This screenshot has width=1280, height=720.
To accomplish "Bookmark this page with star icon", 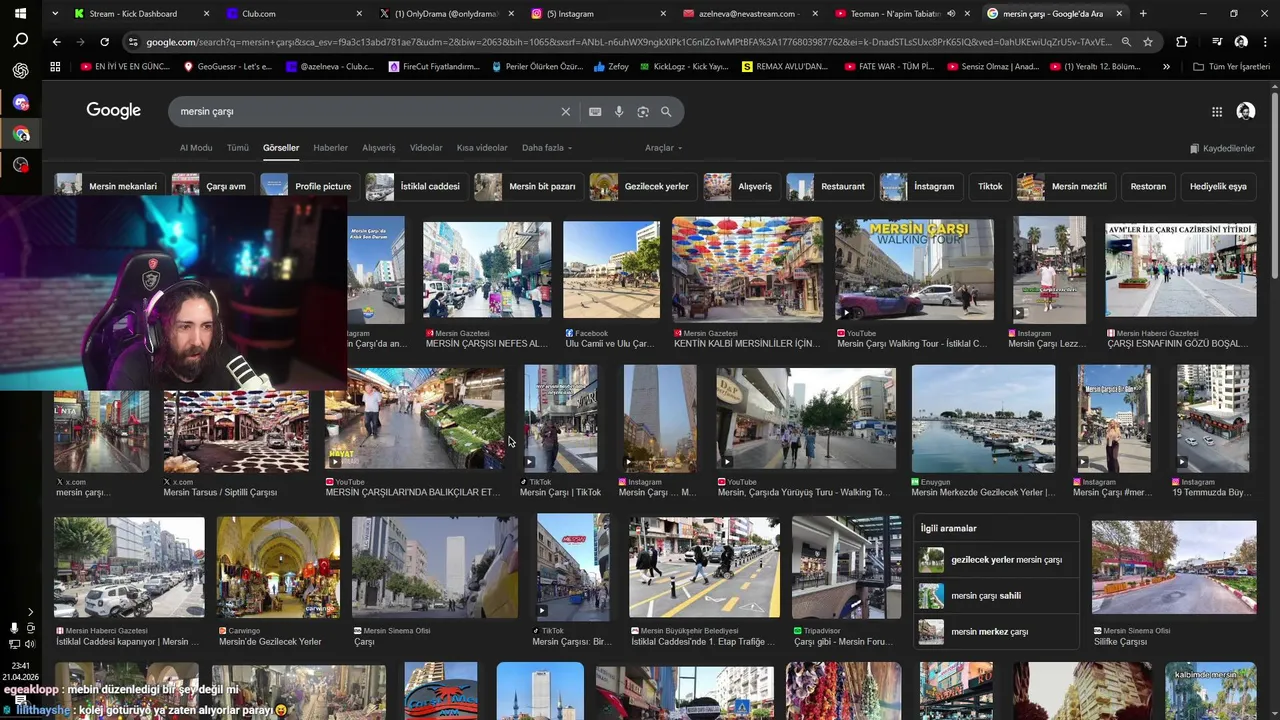I will [1148, 42].
